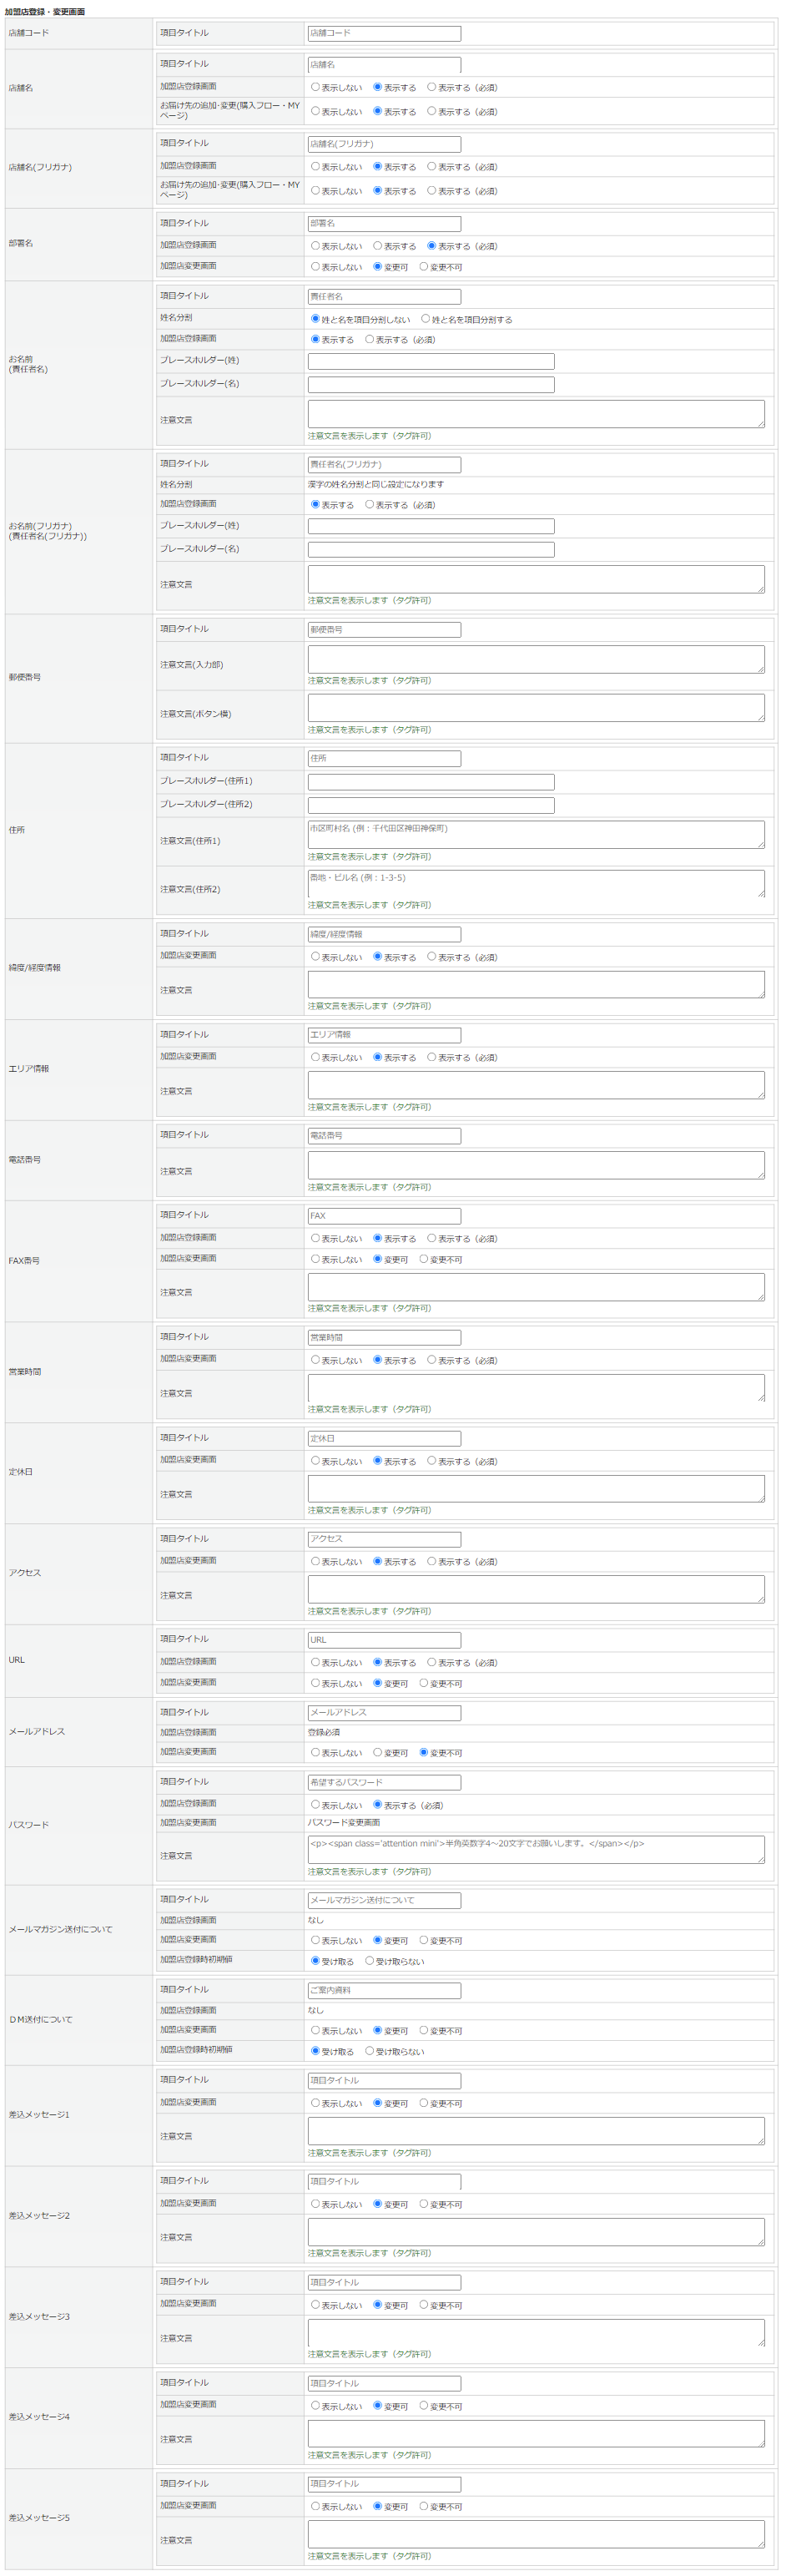
Task: Select 変更不可 for 差込メッセージ3
Action: coord(424,2305)
